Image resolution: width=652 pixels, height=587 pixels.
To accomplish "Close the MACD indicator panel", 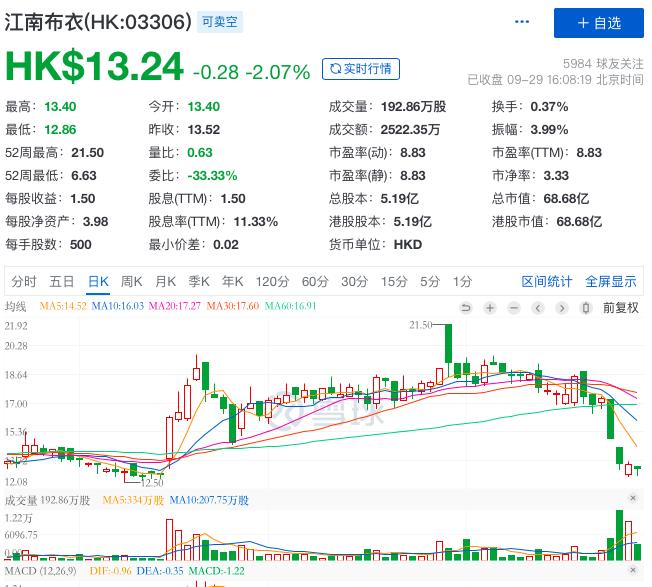I will (633, 570).
